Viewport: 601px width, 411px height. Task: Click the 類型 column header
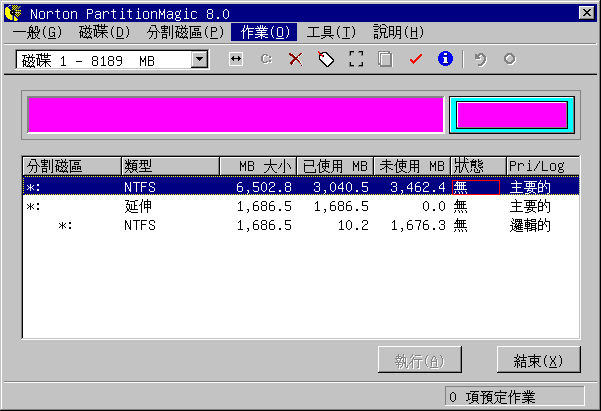170,166
